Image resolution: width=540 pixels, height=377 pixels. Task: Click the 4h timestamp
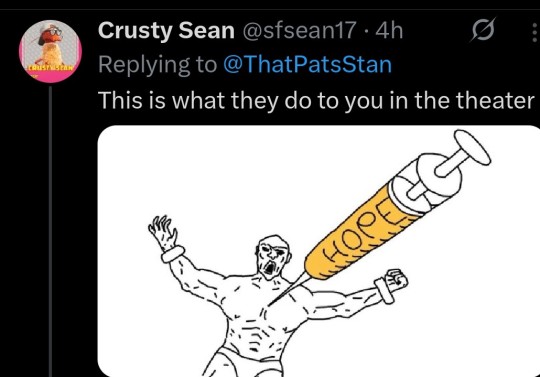[389, 30]
